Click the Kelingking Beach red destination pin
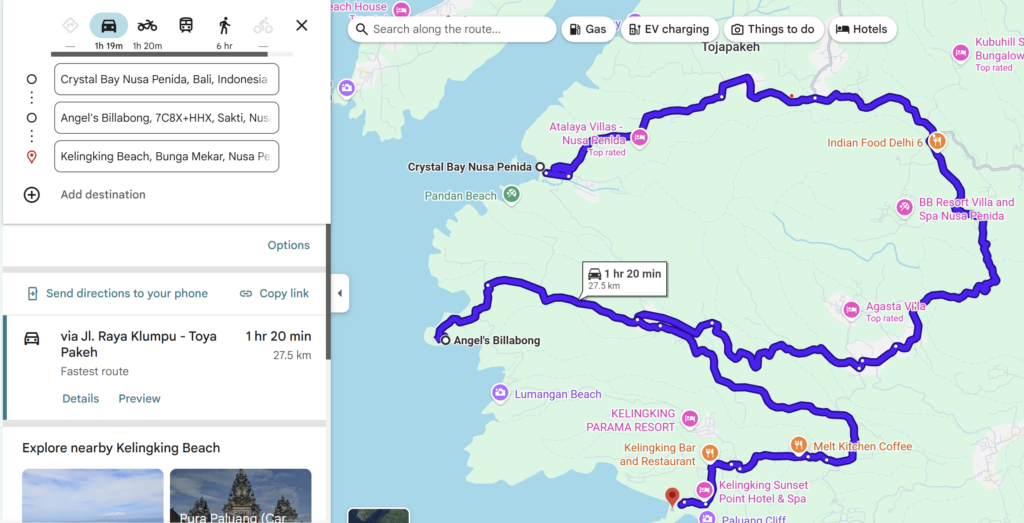This screenshot has width=1024, height=523. pos(672,495)
